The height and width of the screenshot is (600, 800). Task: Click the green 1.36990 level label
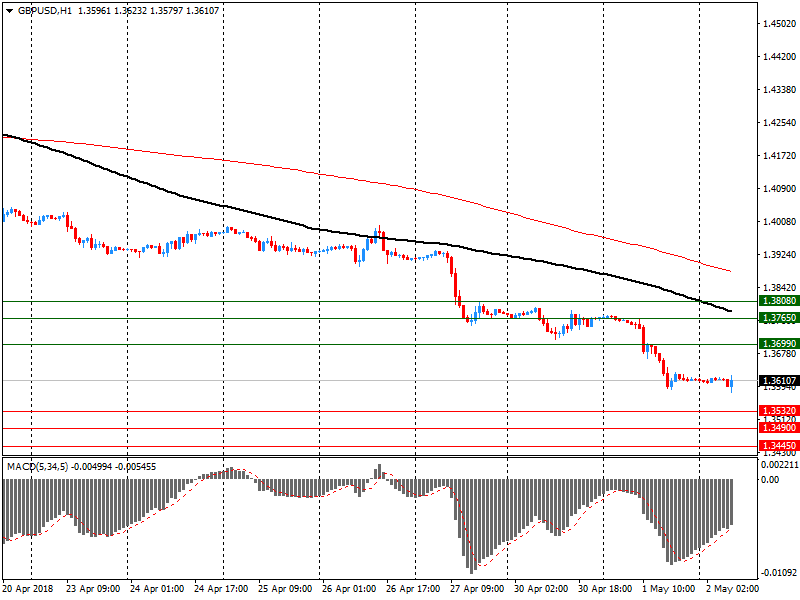[x=778, y=344]
